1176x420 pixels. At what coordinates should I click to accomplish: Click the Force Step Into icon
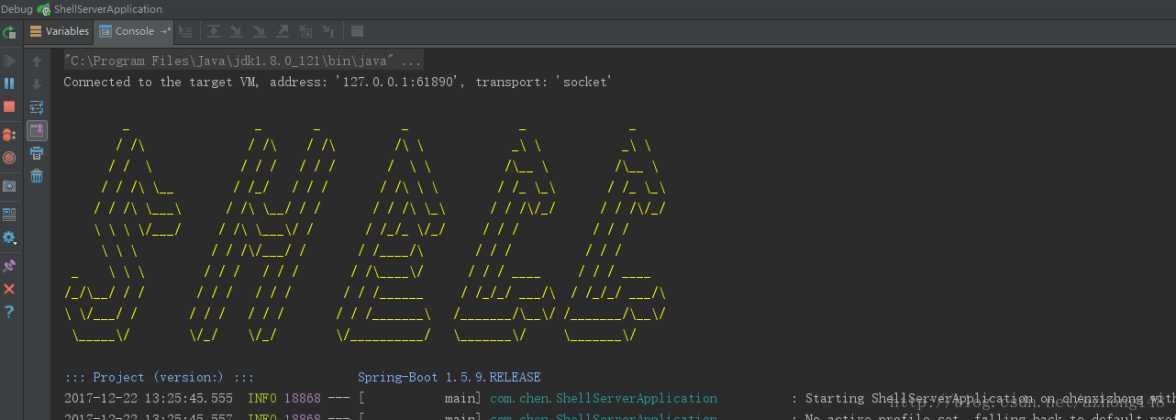click(260, 32)
